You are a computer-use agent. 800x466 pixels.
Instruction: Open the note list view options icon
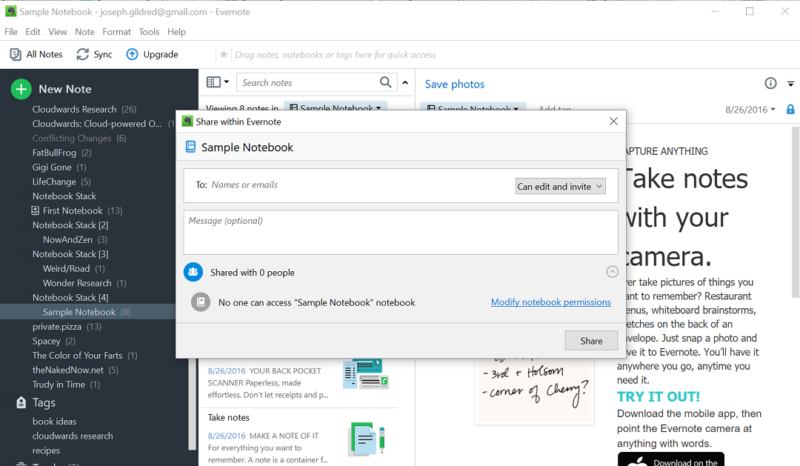point(217,82)
